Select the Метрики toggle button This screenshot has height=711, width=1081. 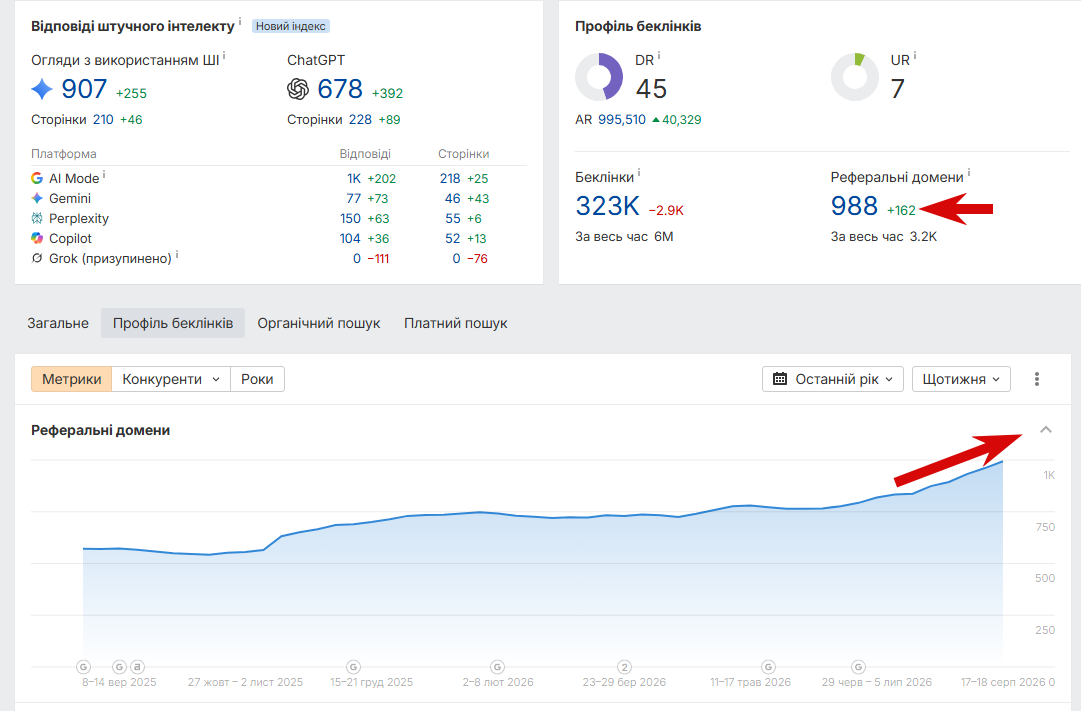coord(72,379)
